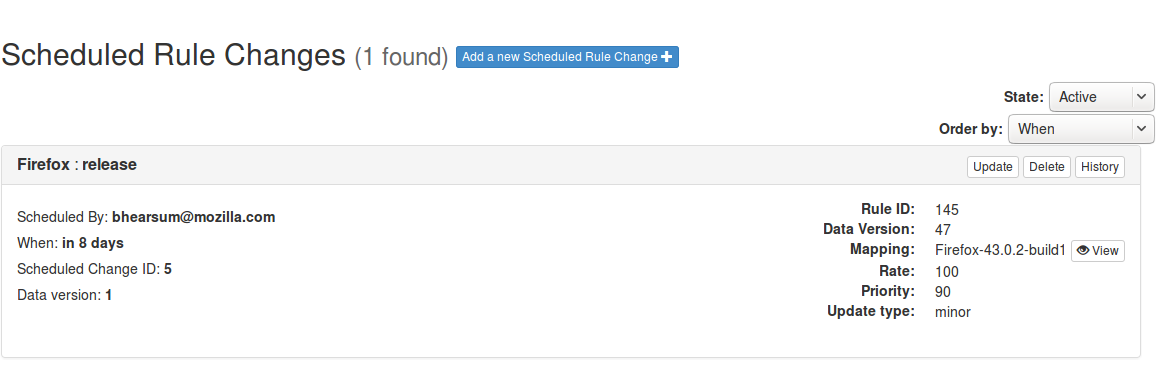Click the eye icon beside View
The image size is (1161, 375).
click(1083, 250)
